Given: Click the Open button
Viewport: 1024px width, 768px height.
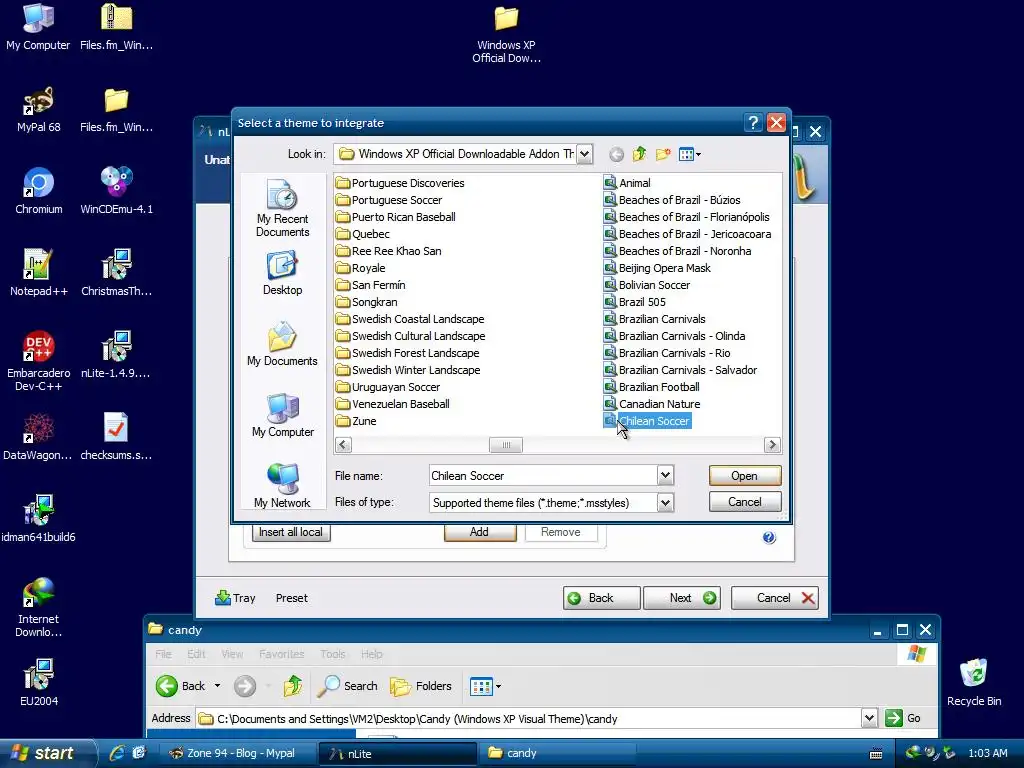Looking at the screenshot, I should (x=744, y=475).
